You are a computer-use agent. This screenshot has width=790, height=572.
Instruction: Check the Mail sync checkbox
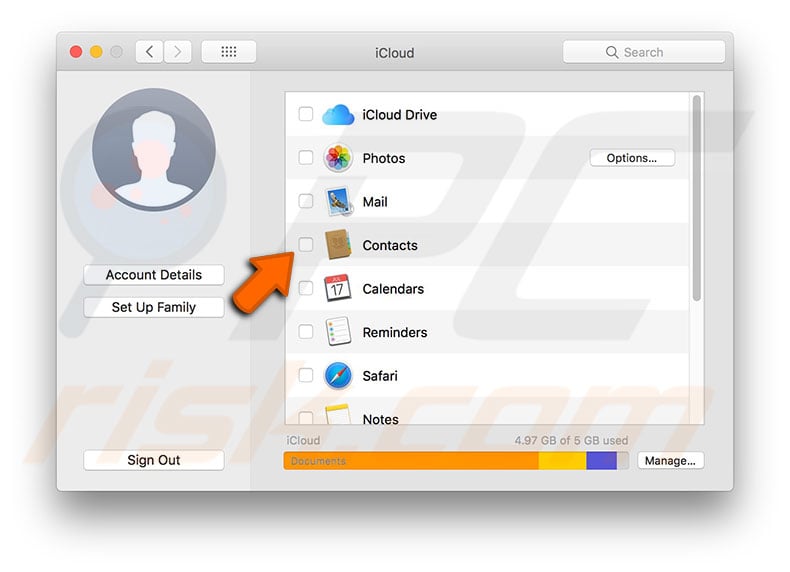point(305,201)
